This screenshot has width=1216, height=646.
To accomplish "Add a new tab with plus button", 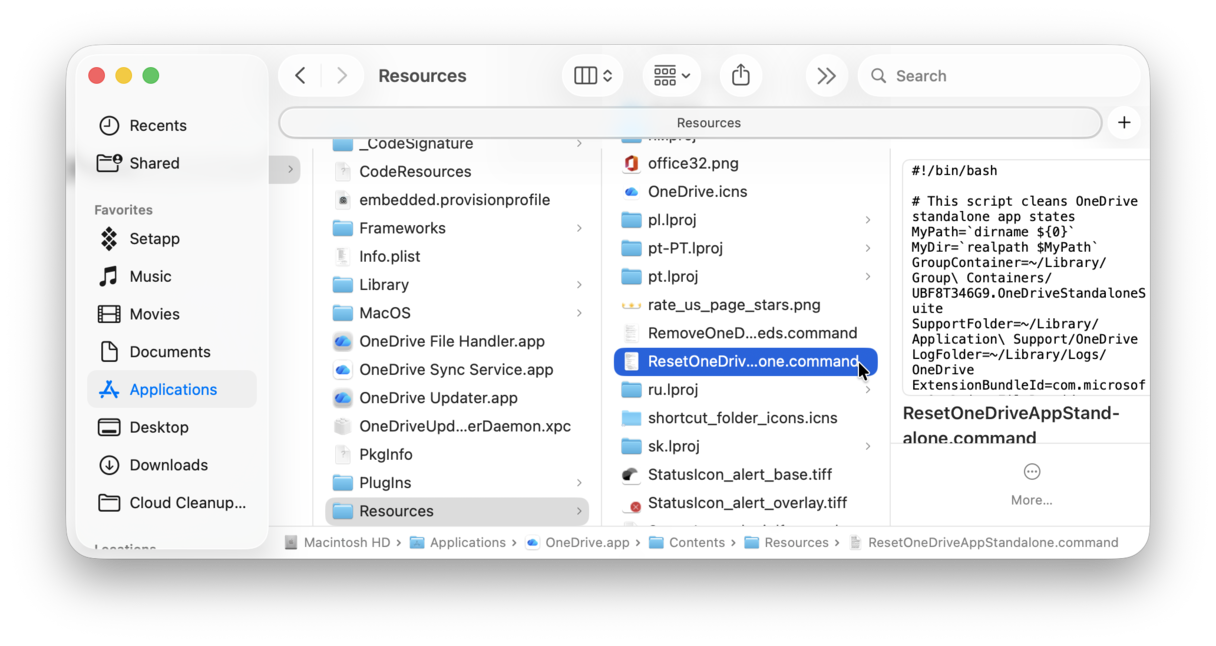I will (x=1124, y=123).
